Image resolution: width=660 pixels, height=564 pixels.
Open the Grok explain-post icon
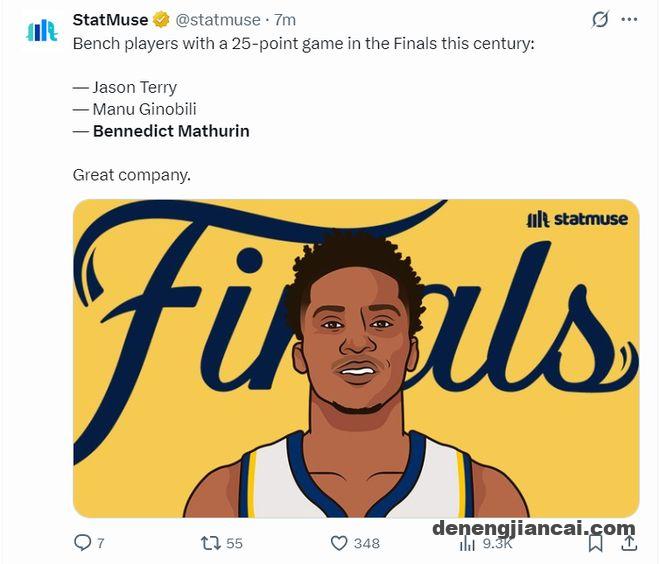coord(601,20)
